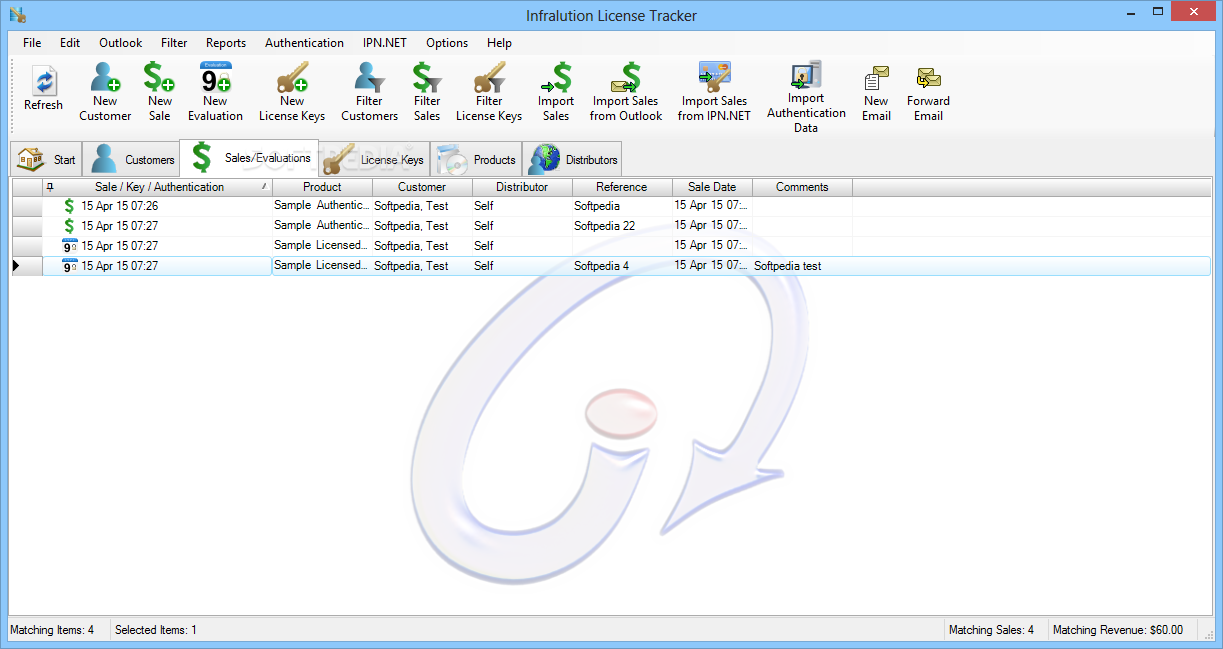
Task: Click 'Selected Items: 1' status entry
Action: click(156, 630)
